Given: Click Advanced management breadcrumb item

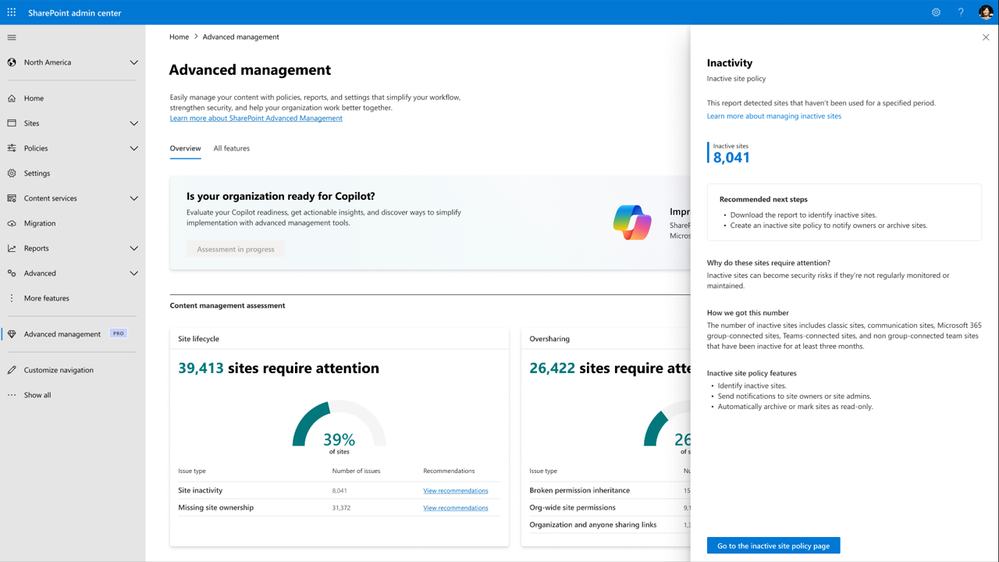Looking at the screenshot, I should pos(241,37).
